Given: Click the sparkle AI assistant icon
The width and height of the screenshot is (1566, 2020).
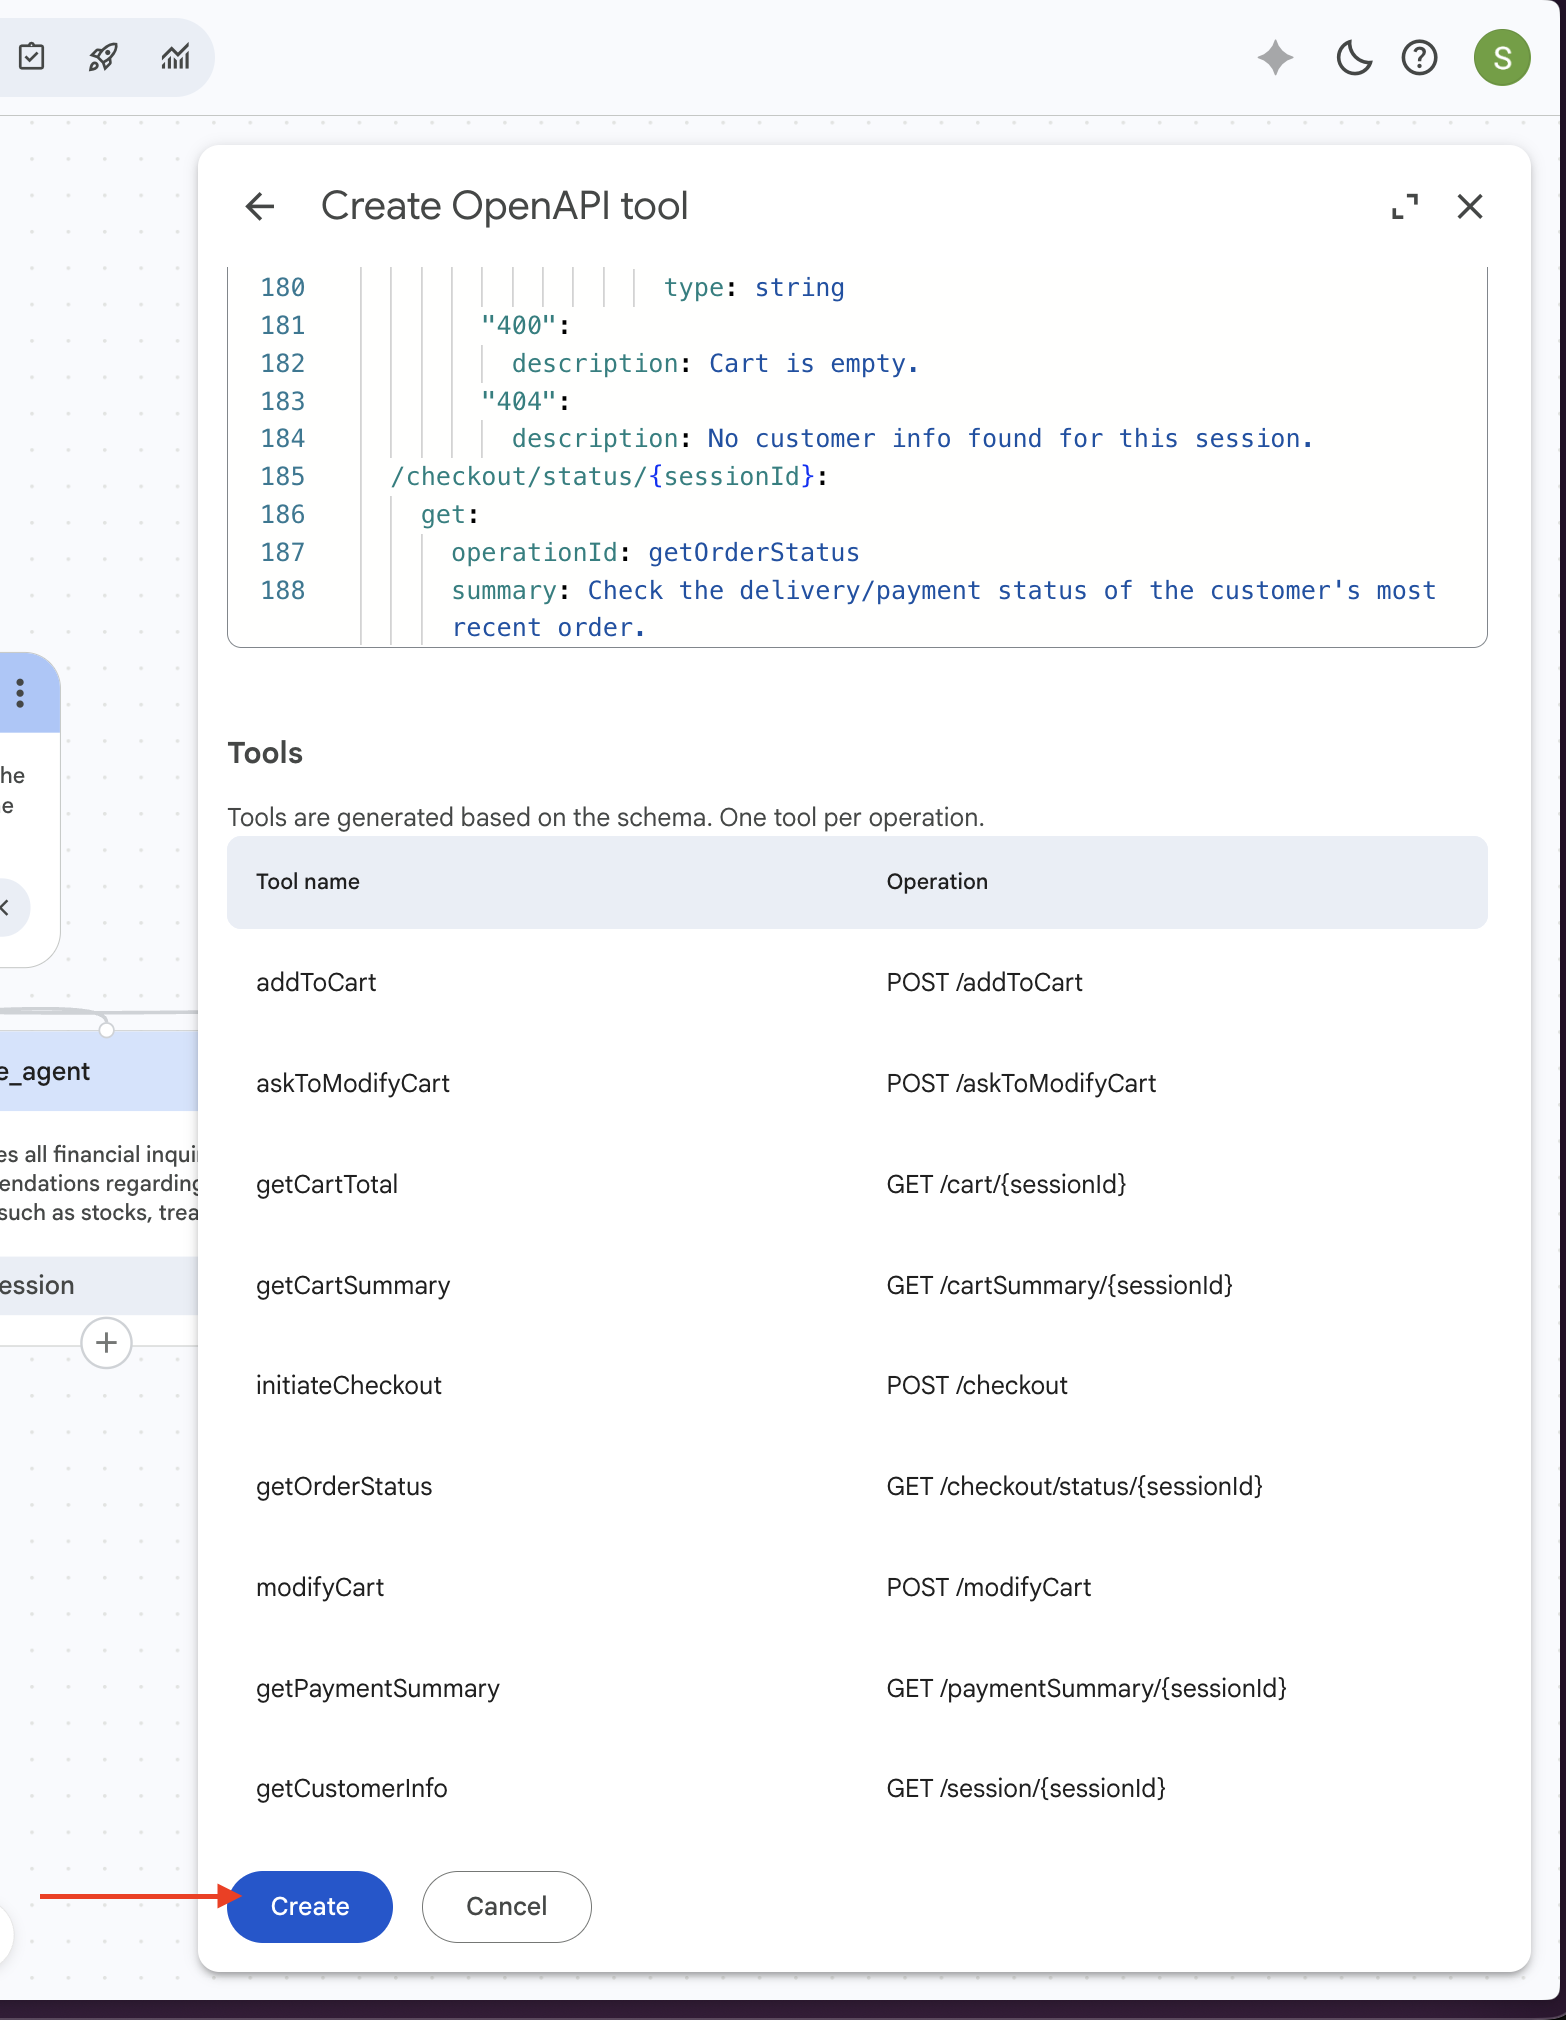Looking at the screenshot, I should click(1275, 58).
